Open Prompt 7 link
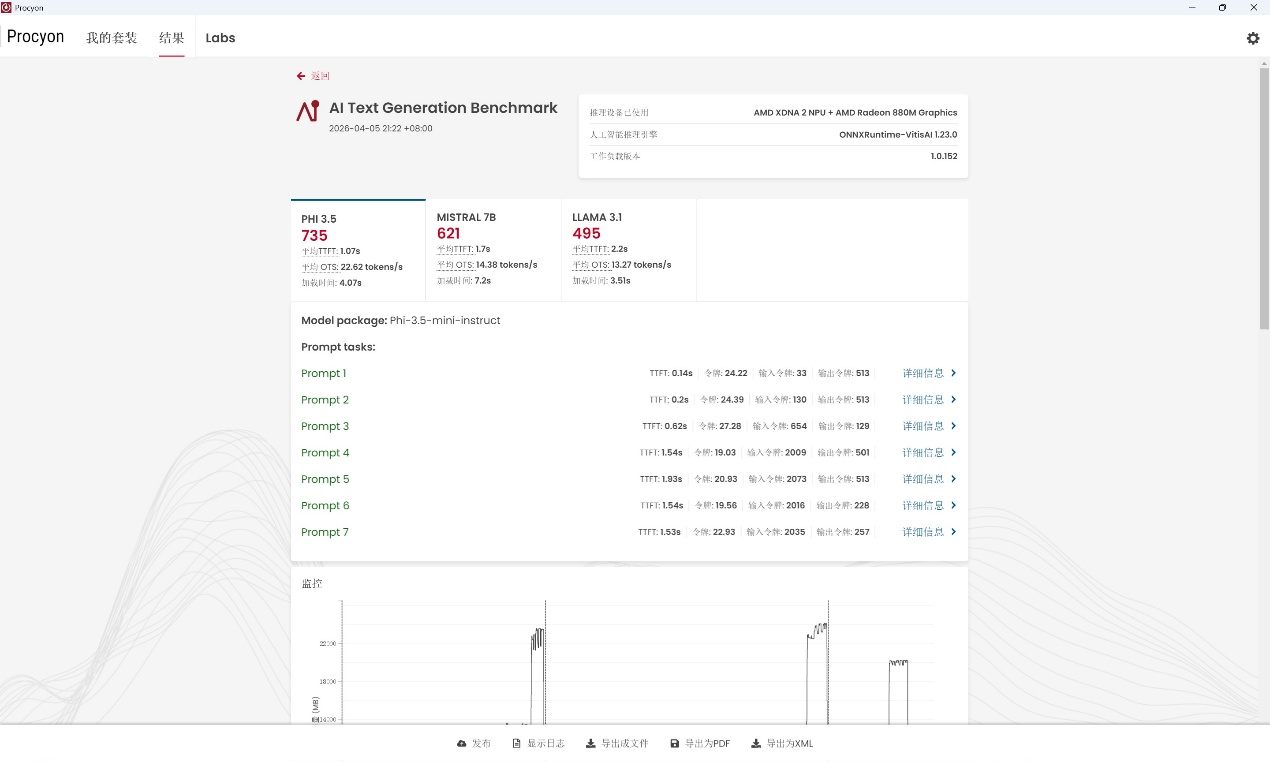This screenshot has height=762, width=1270. (325, 532)
